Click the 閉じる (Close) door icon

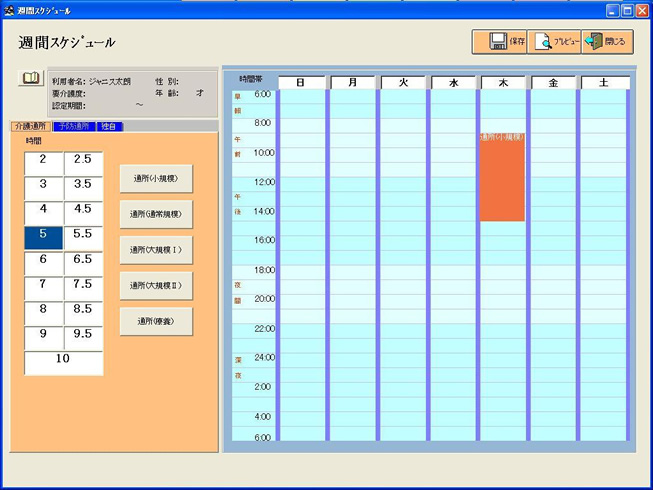click(594, 42)
